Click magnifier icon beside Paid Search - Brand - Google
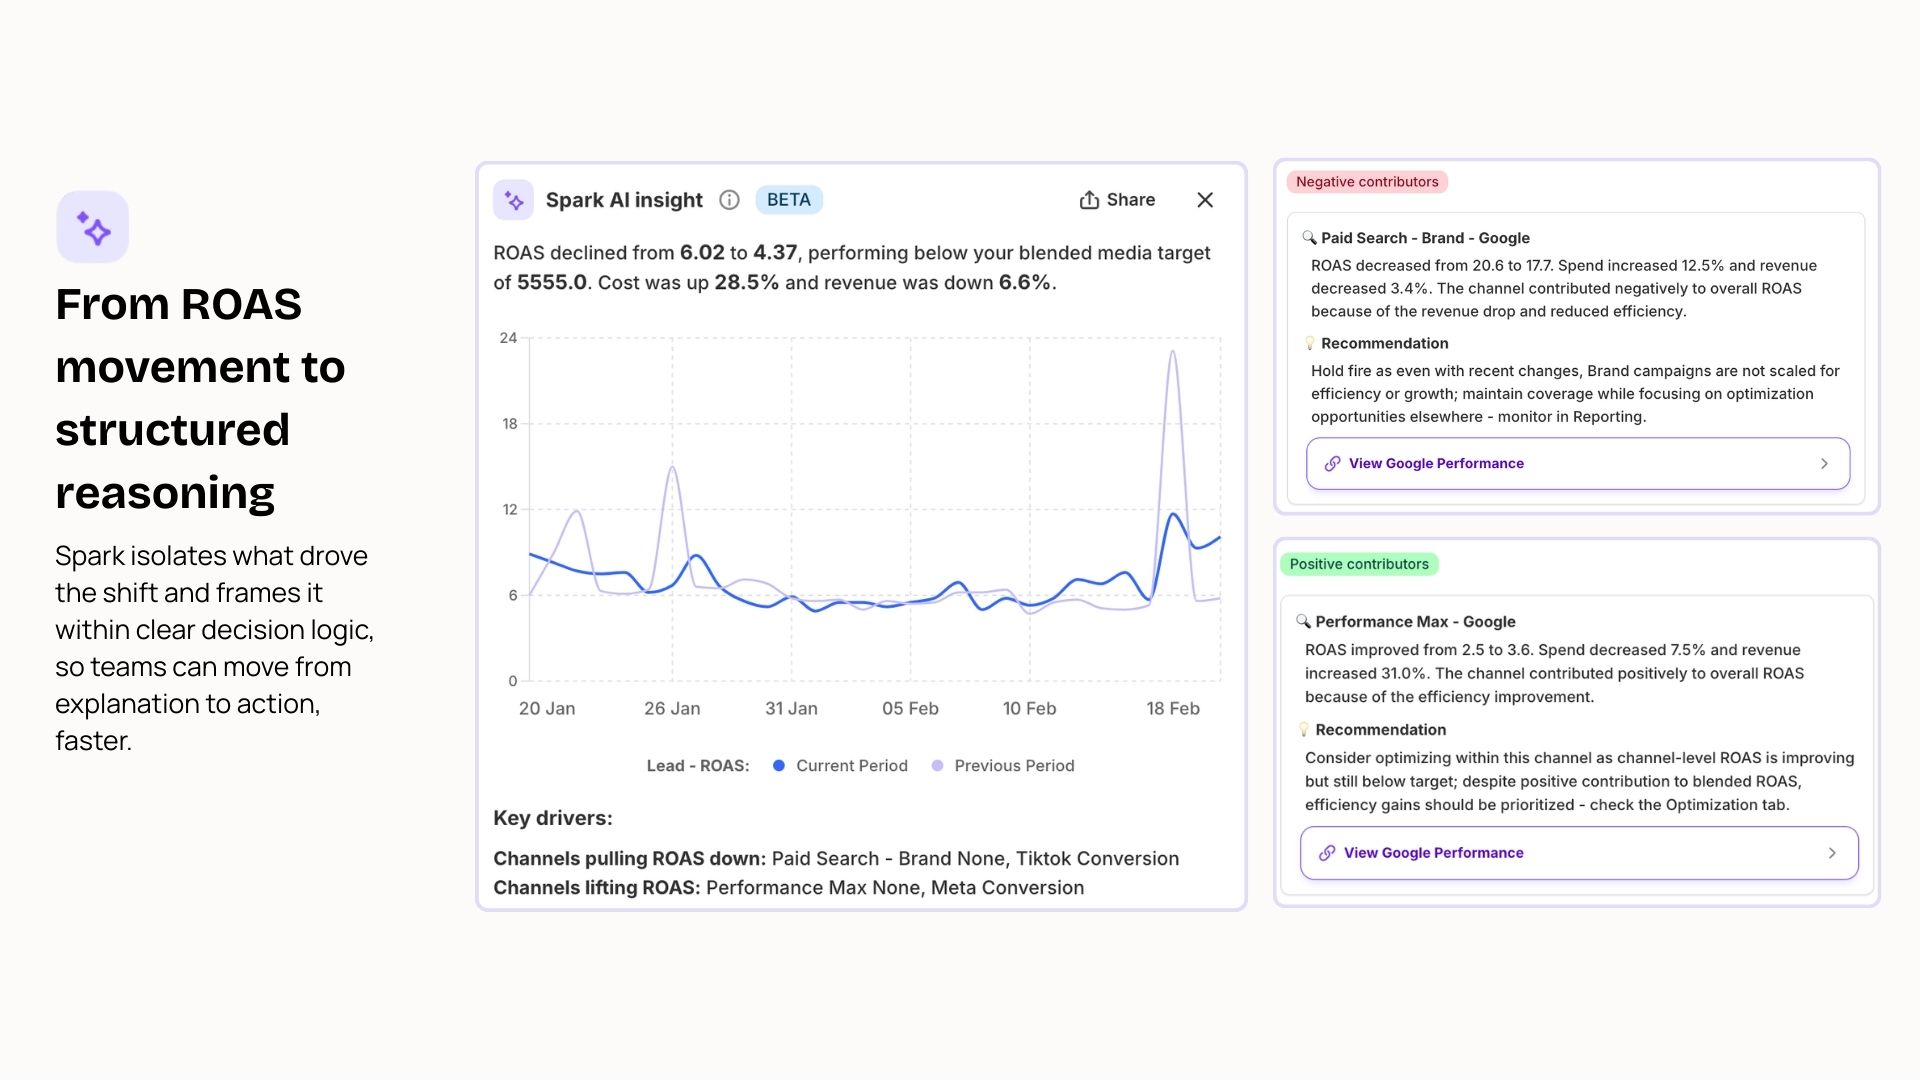The image size is (1920, 1080). (x=1309, y=238)
